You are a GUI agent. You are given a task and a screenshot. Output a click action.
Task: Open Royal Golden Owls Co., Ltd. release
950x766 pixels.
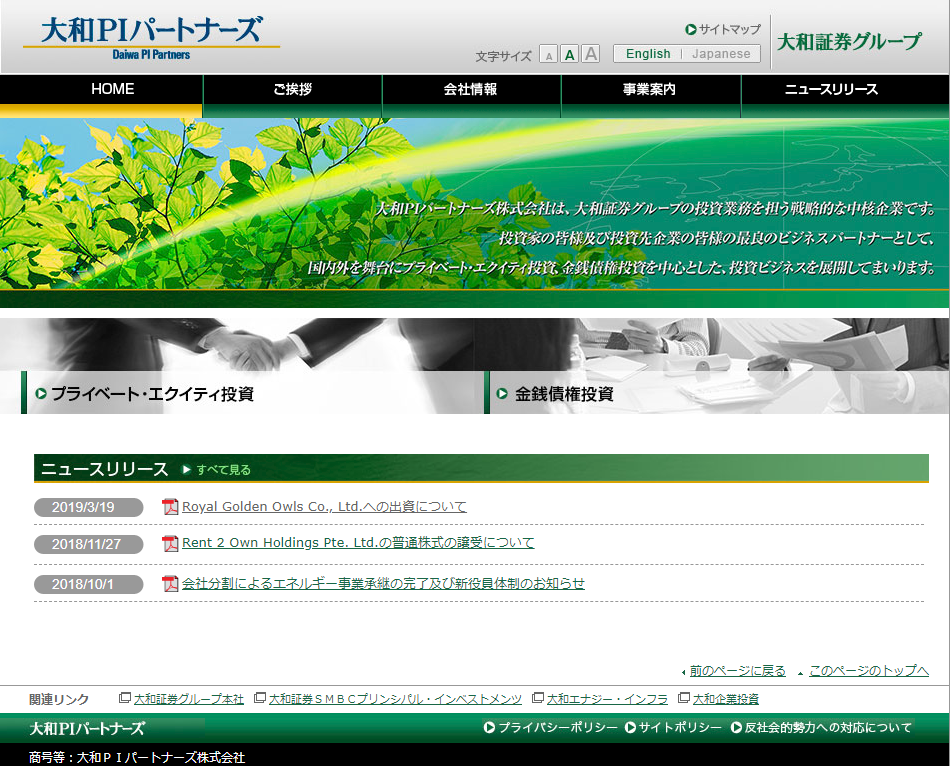point(324,507)
